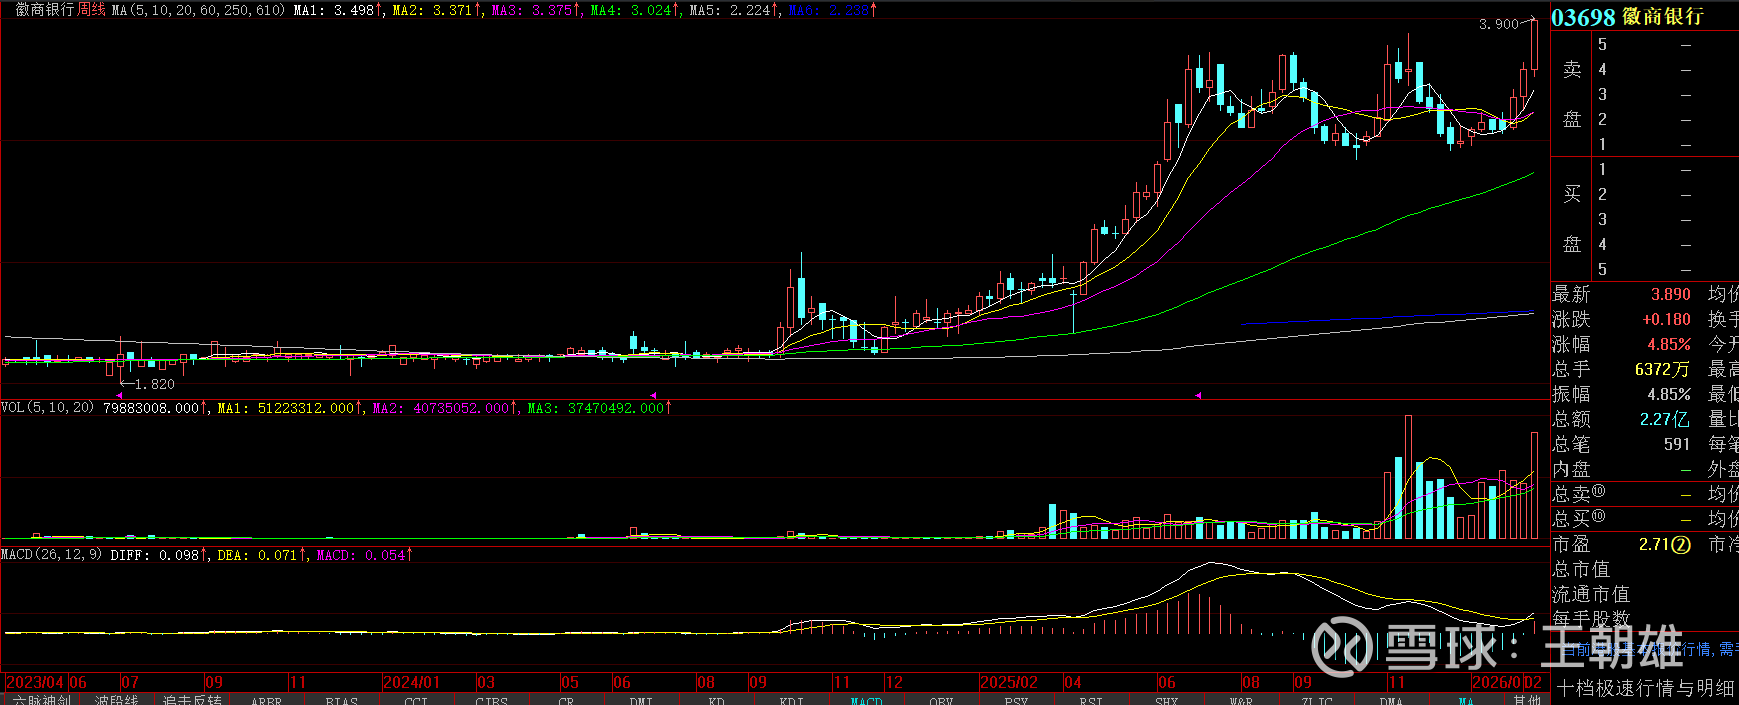Open the 其他 indicators tab
The height and width of the screenshot is (705, 1739).
pyautogui.click(x=1527, y=700)
